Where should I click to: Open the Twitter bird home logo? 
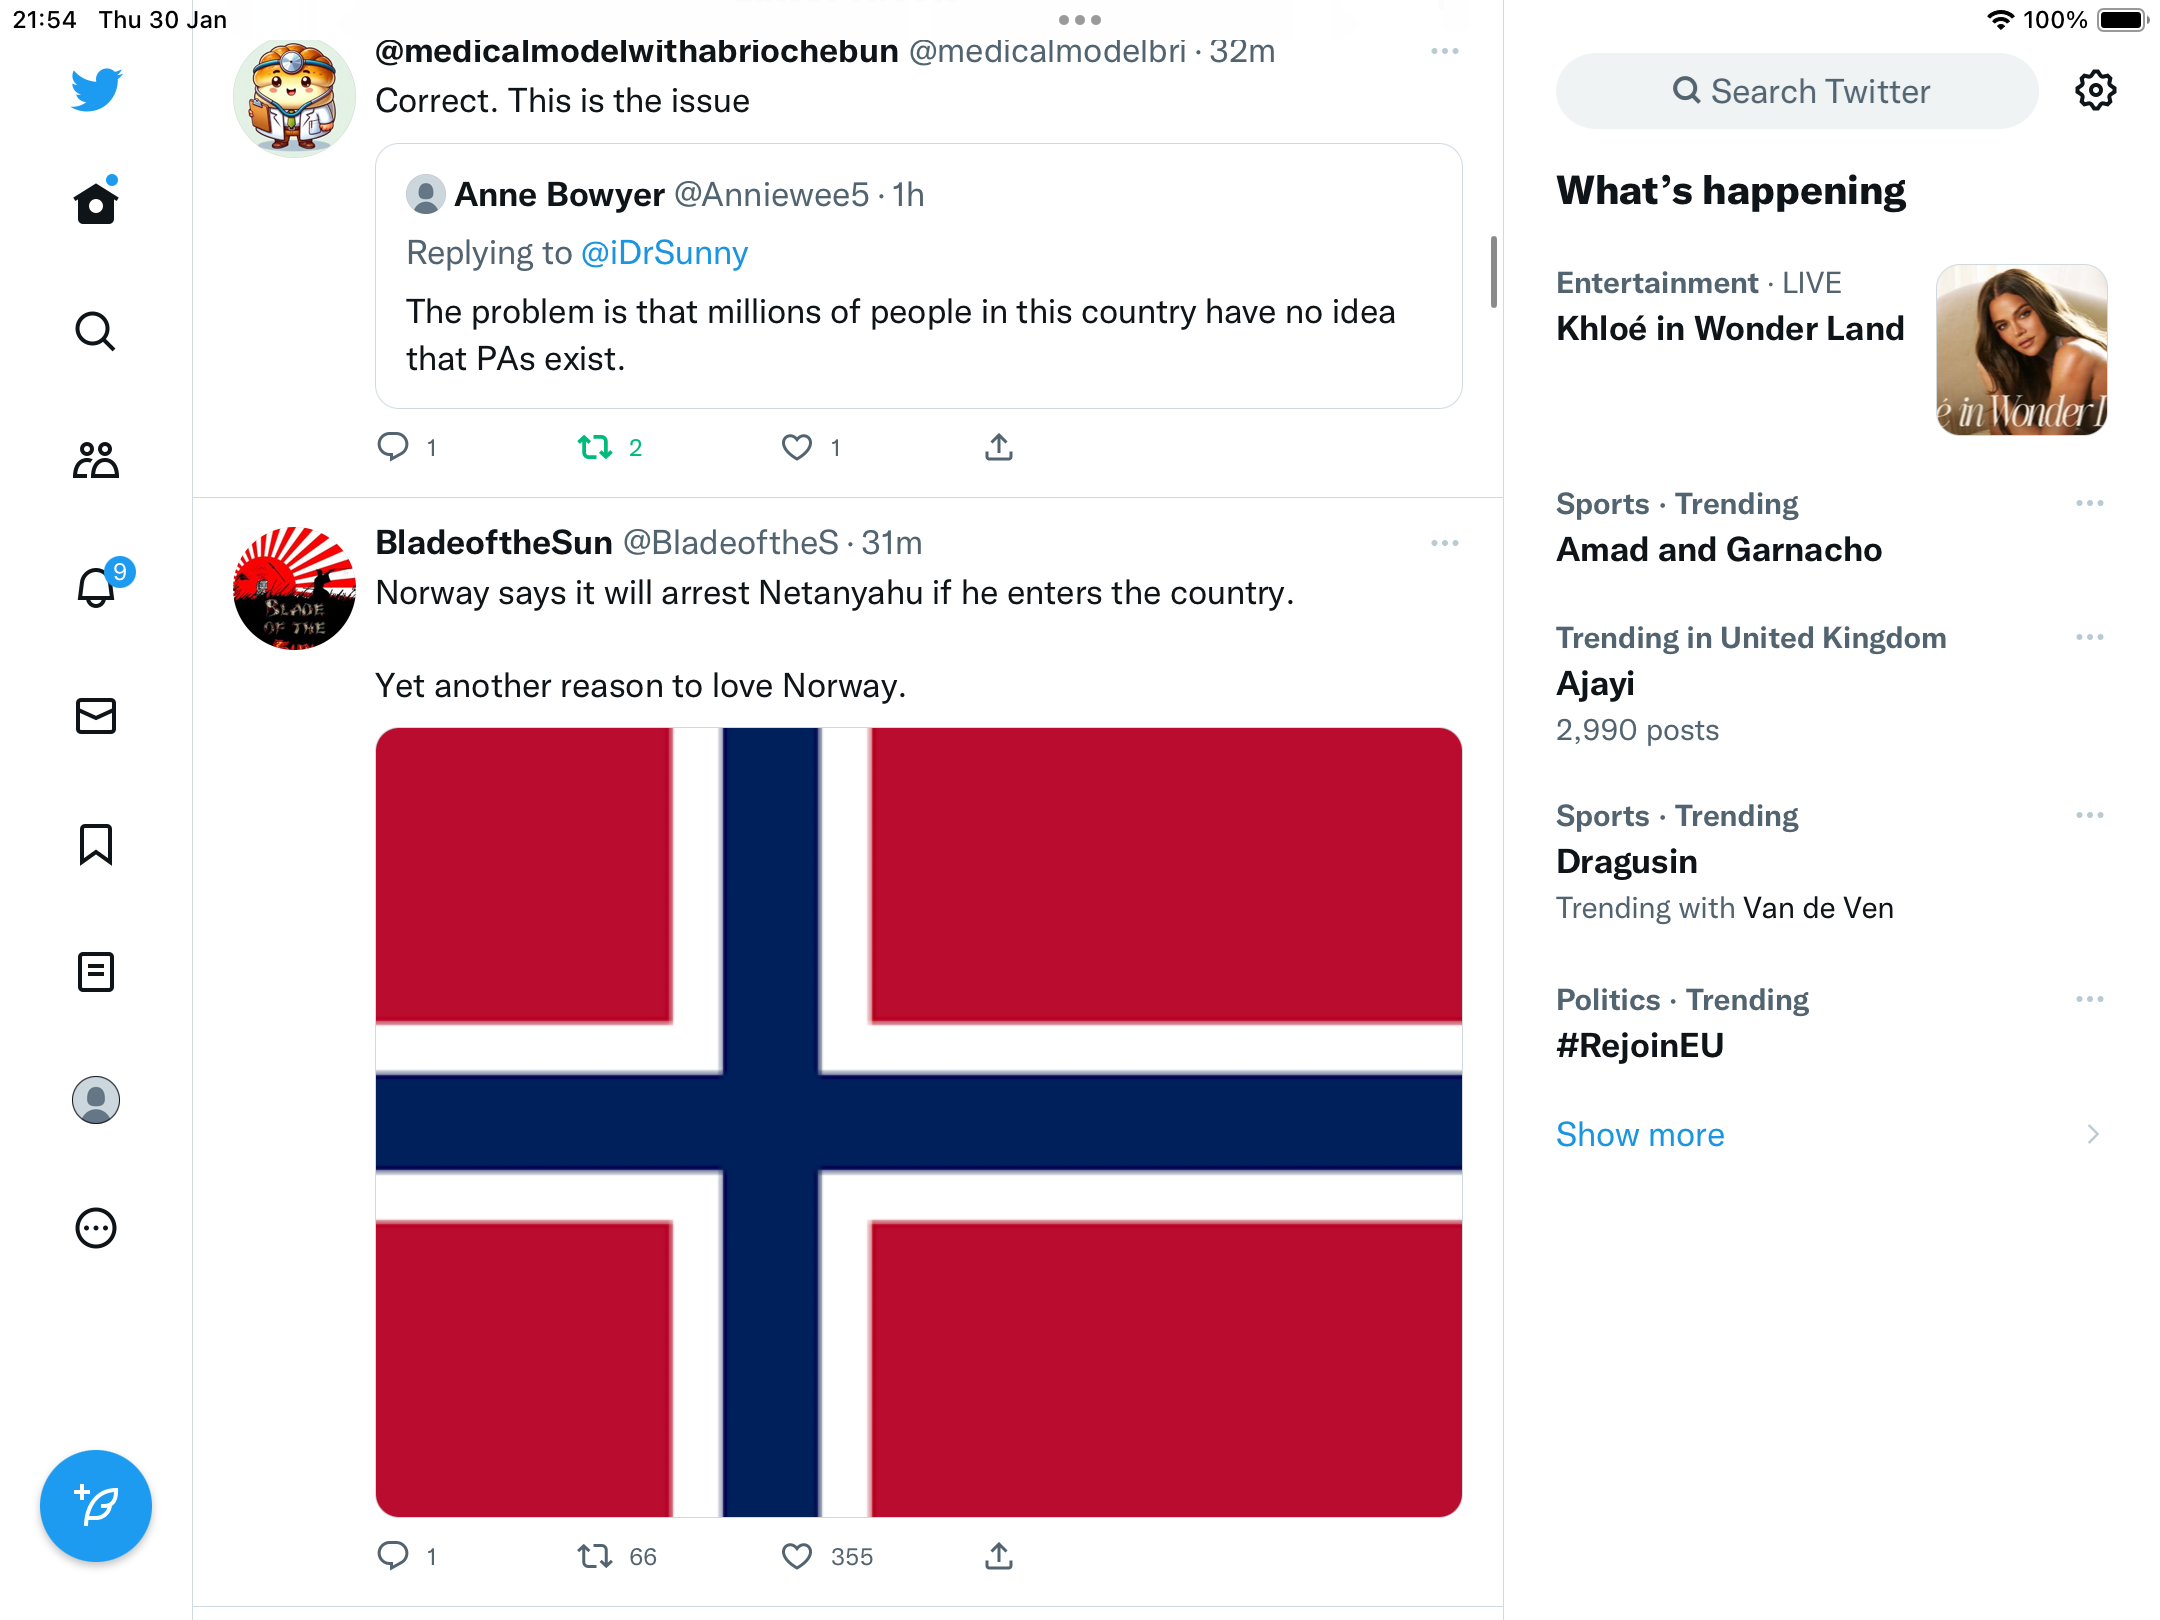[96, 90]
